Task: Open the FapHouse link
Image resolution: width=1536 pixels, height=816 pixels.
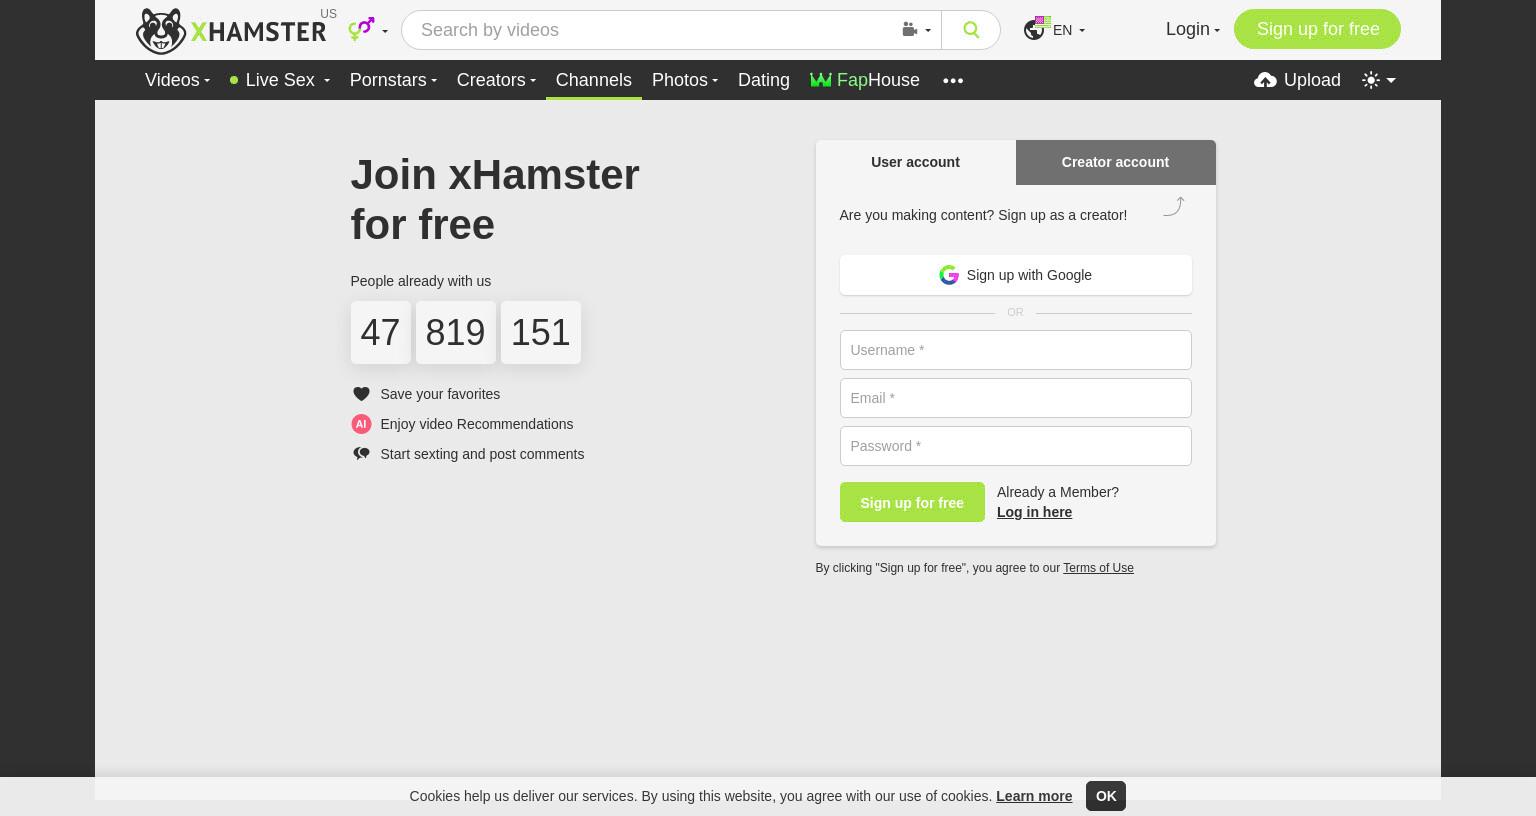Action: [x=865, y=80]
